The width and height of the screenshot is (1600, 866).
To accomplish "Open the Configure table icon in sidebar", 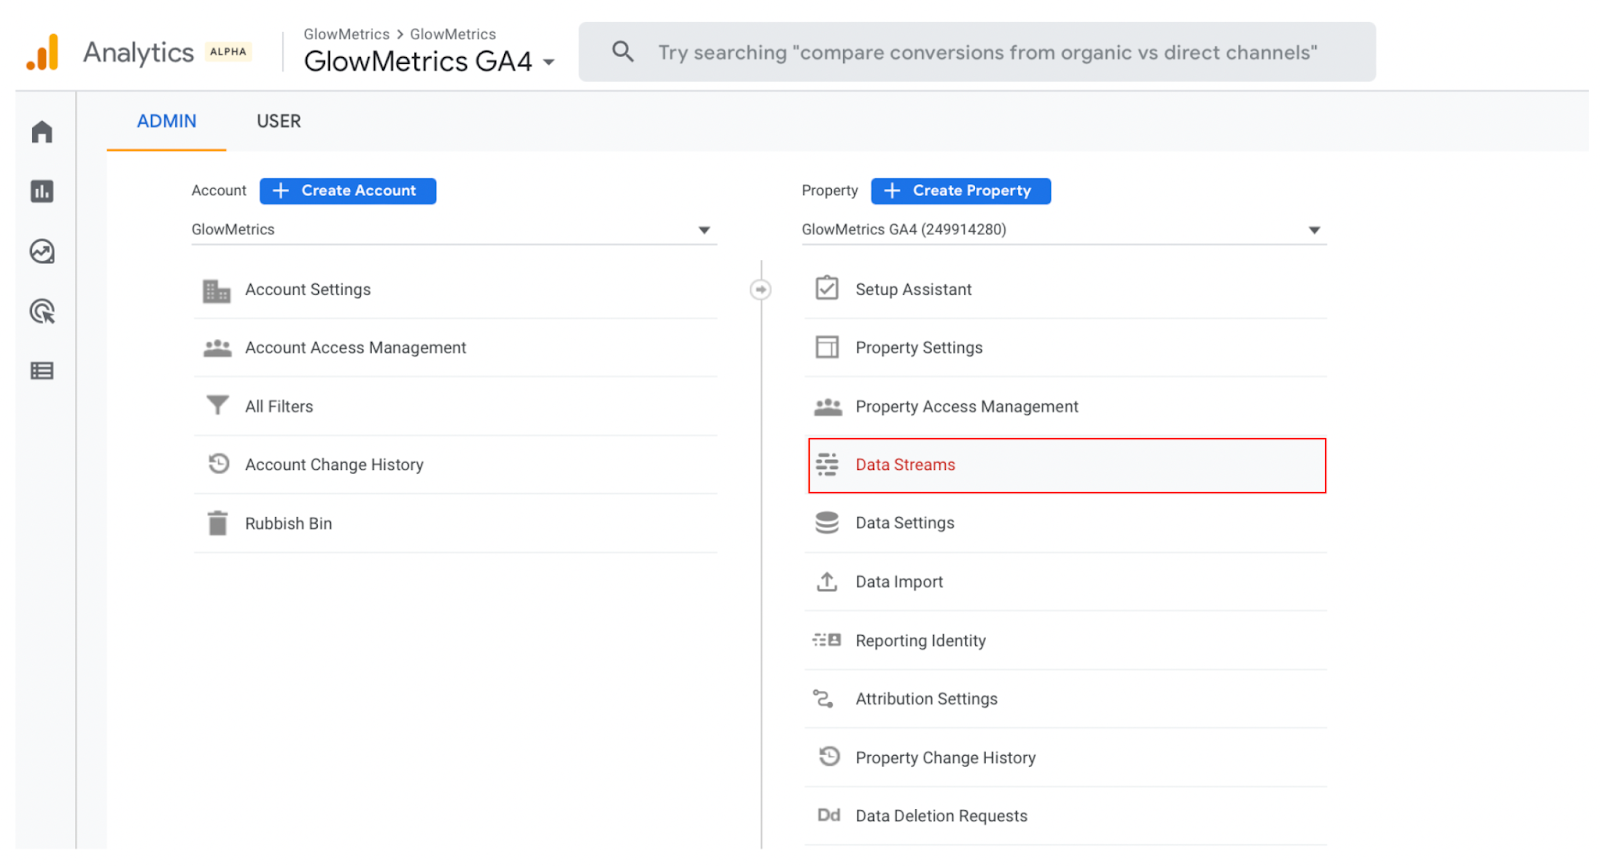I will tap(42, 371).
